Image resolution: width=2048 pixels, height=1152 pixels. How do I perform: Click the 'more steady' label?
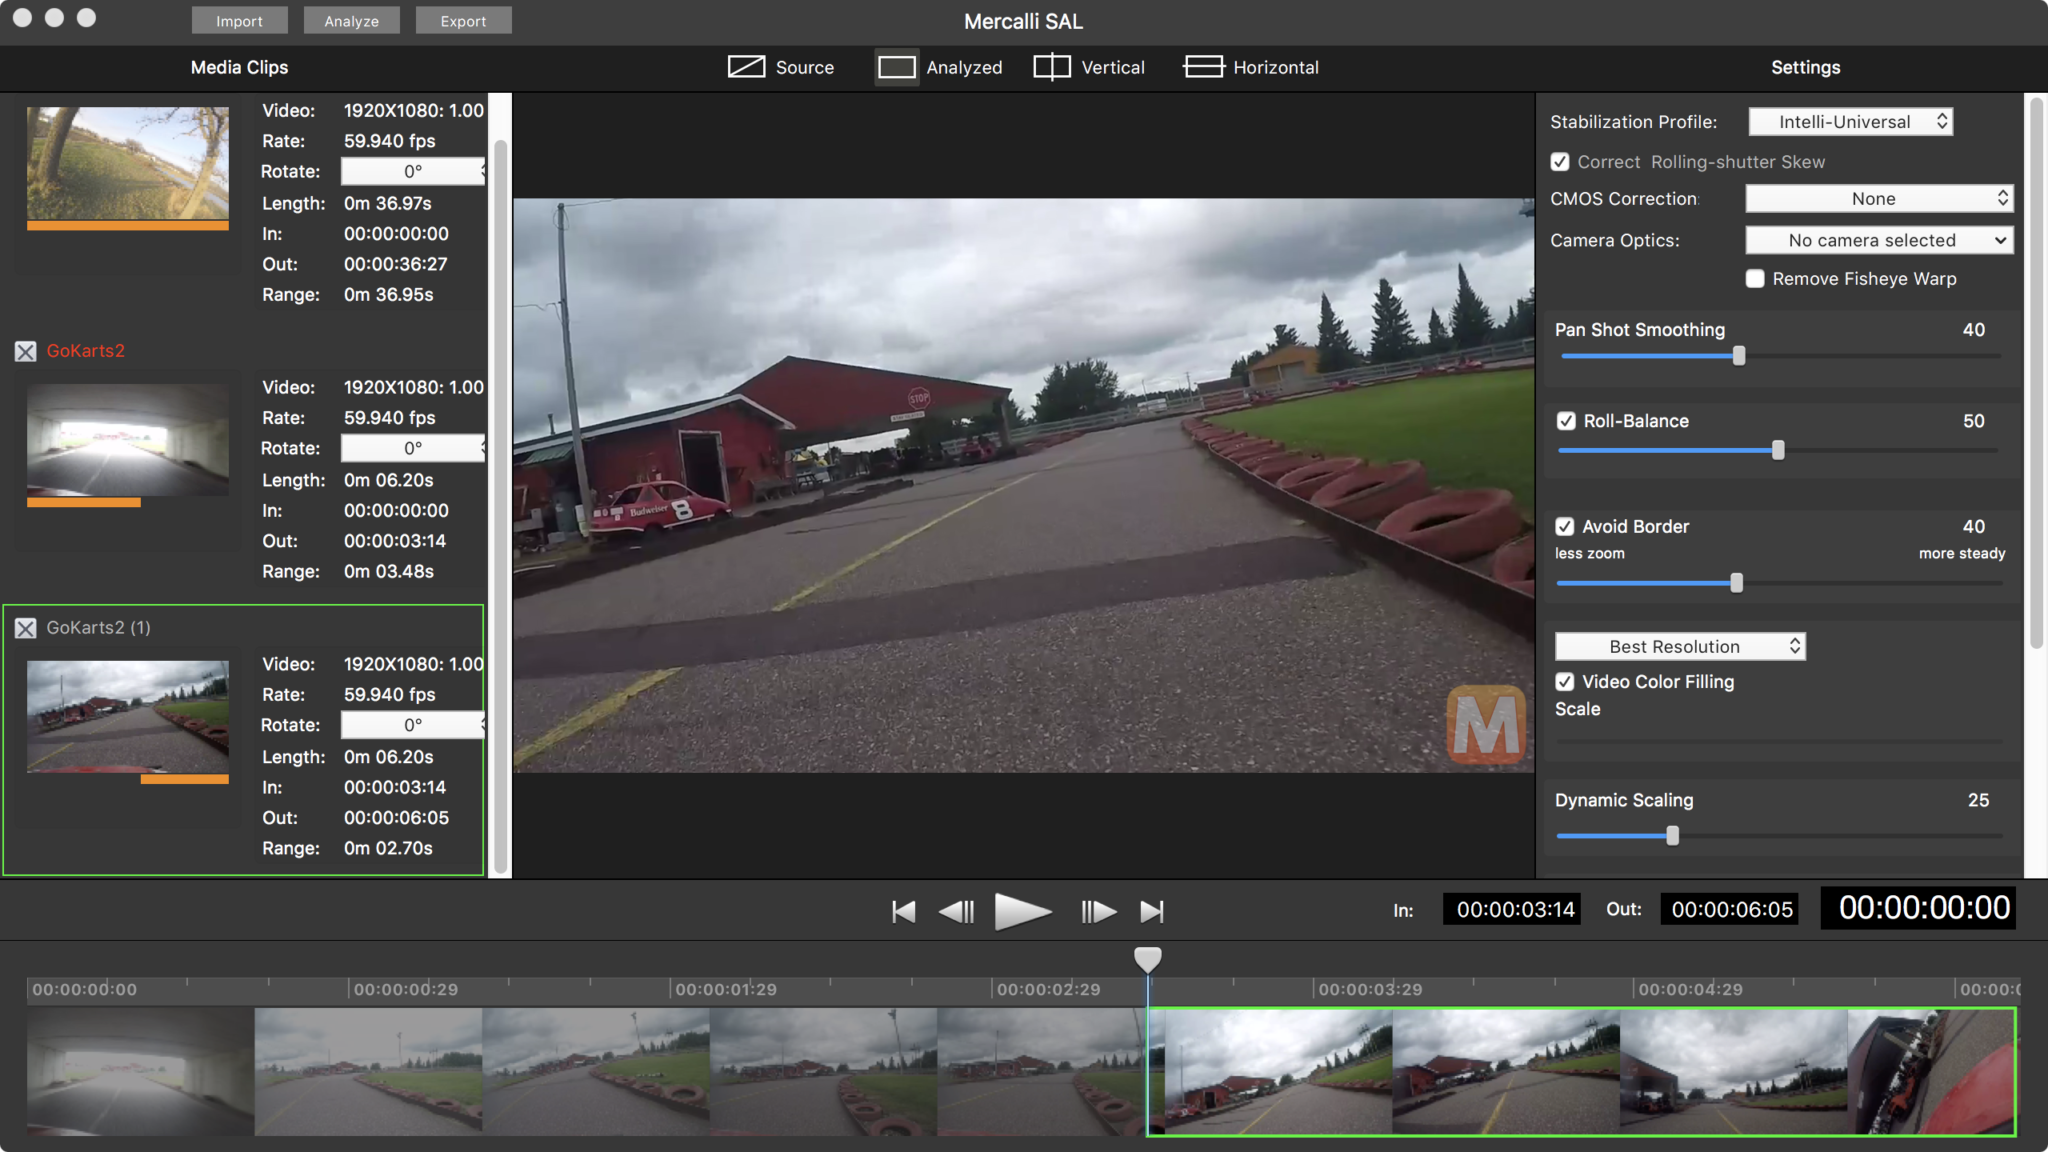[x=1962, y=553]
